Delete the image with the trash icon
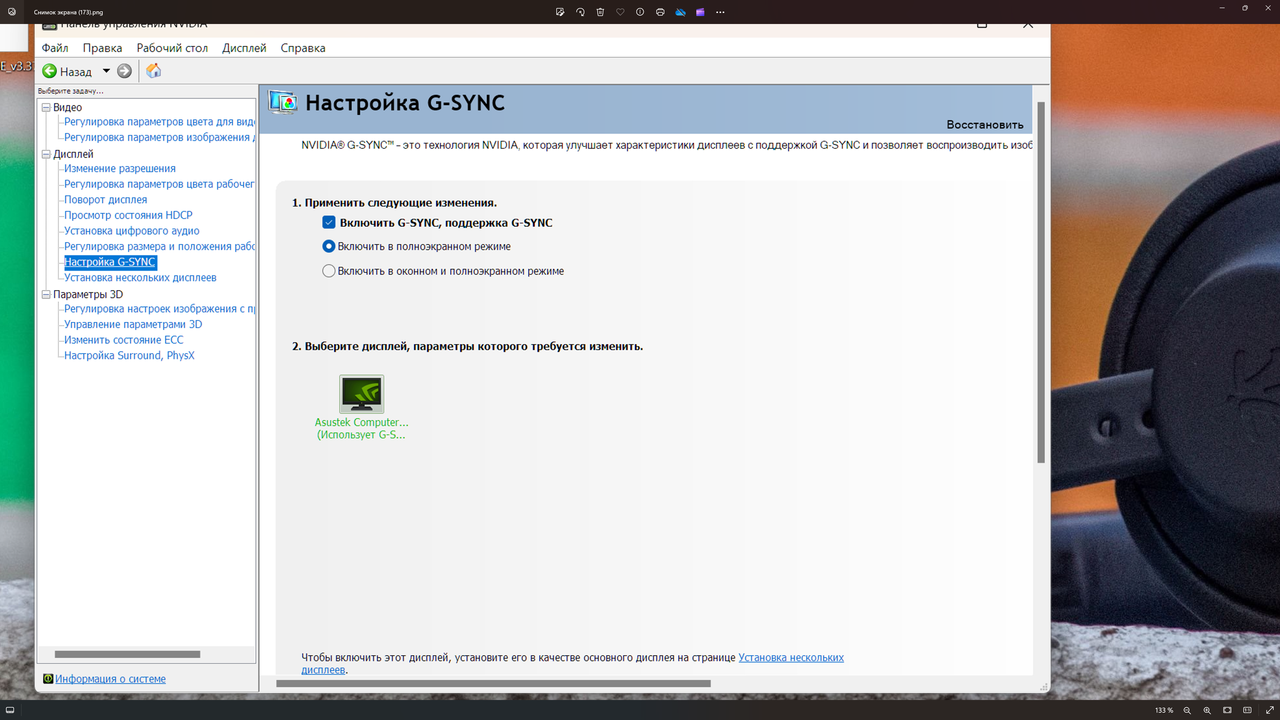 point(600,11)
